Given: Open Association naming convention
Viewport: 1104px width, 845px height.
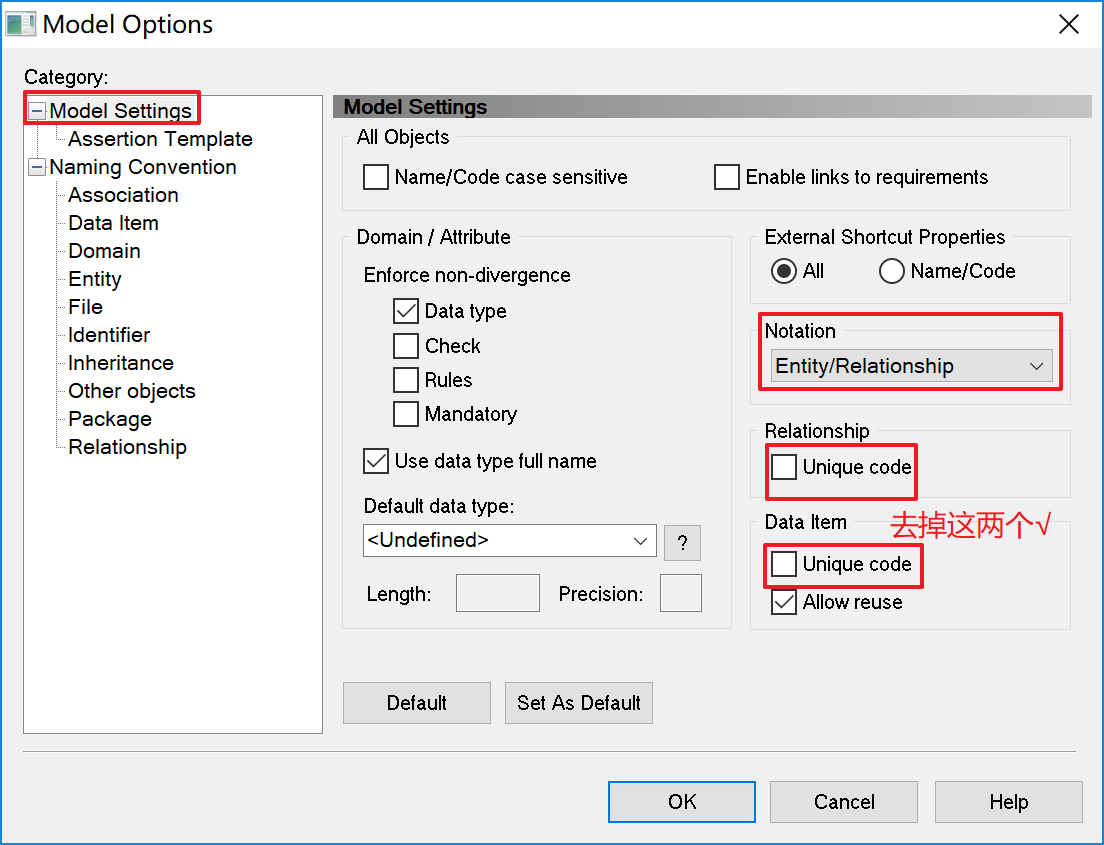Looking at the screenshot, I should tap(123, 195).
